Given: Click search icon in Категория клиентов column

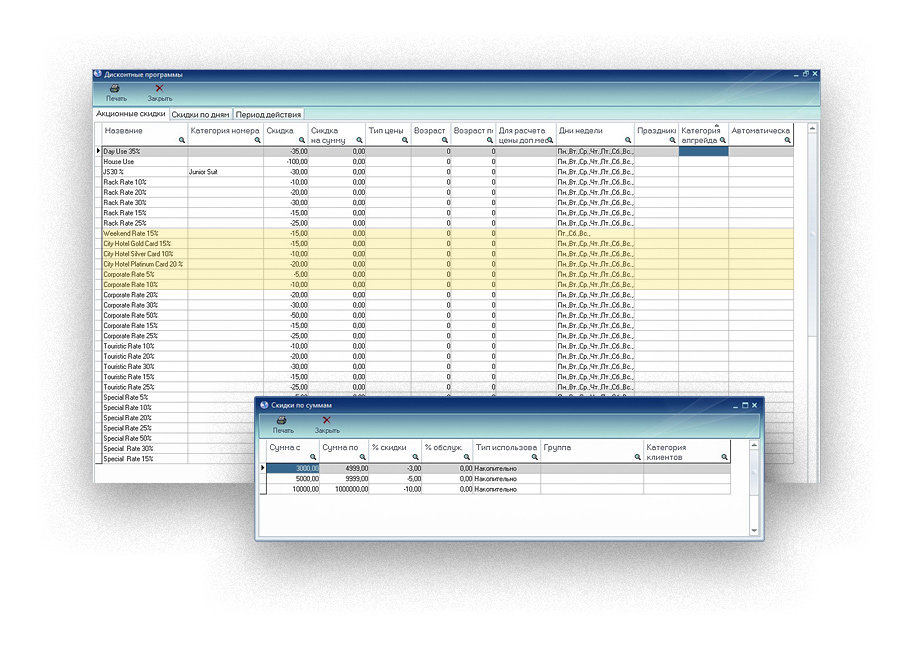Looking at the screenshot, I should 723,457.
